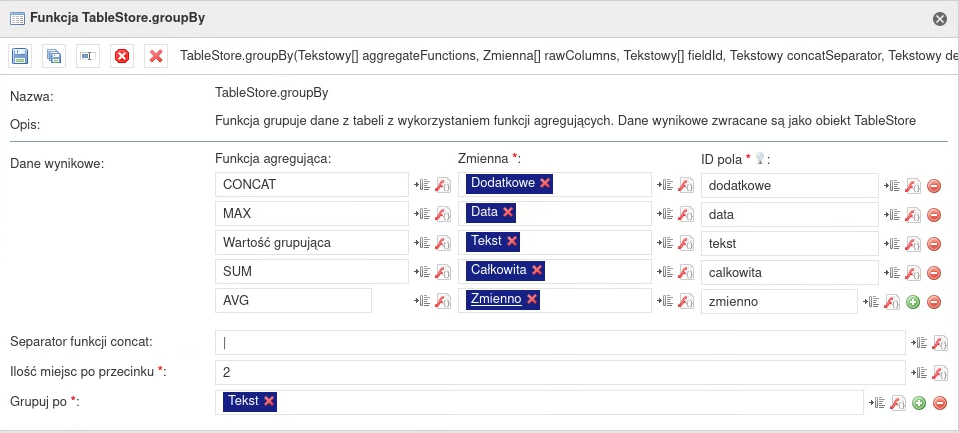Click the ID pola field containing tekst
Viewport: 959px width, 433px height.
(790, 243)
